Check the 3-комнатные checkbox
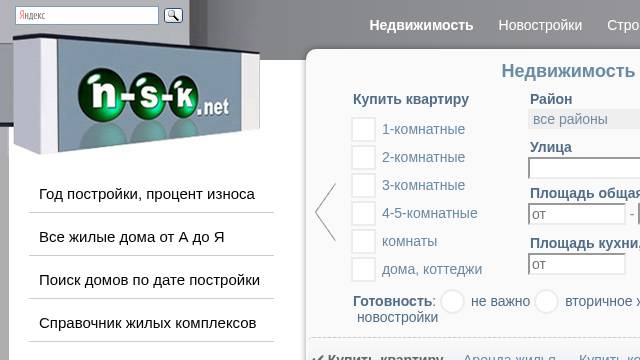This screenshot has width=640, height=360. click(363, 185)
